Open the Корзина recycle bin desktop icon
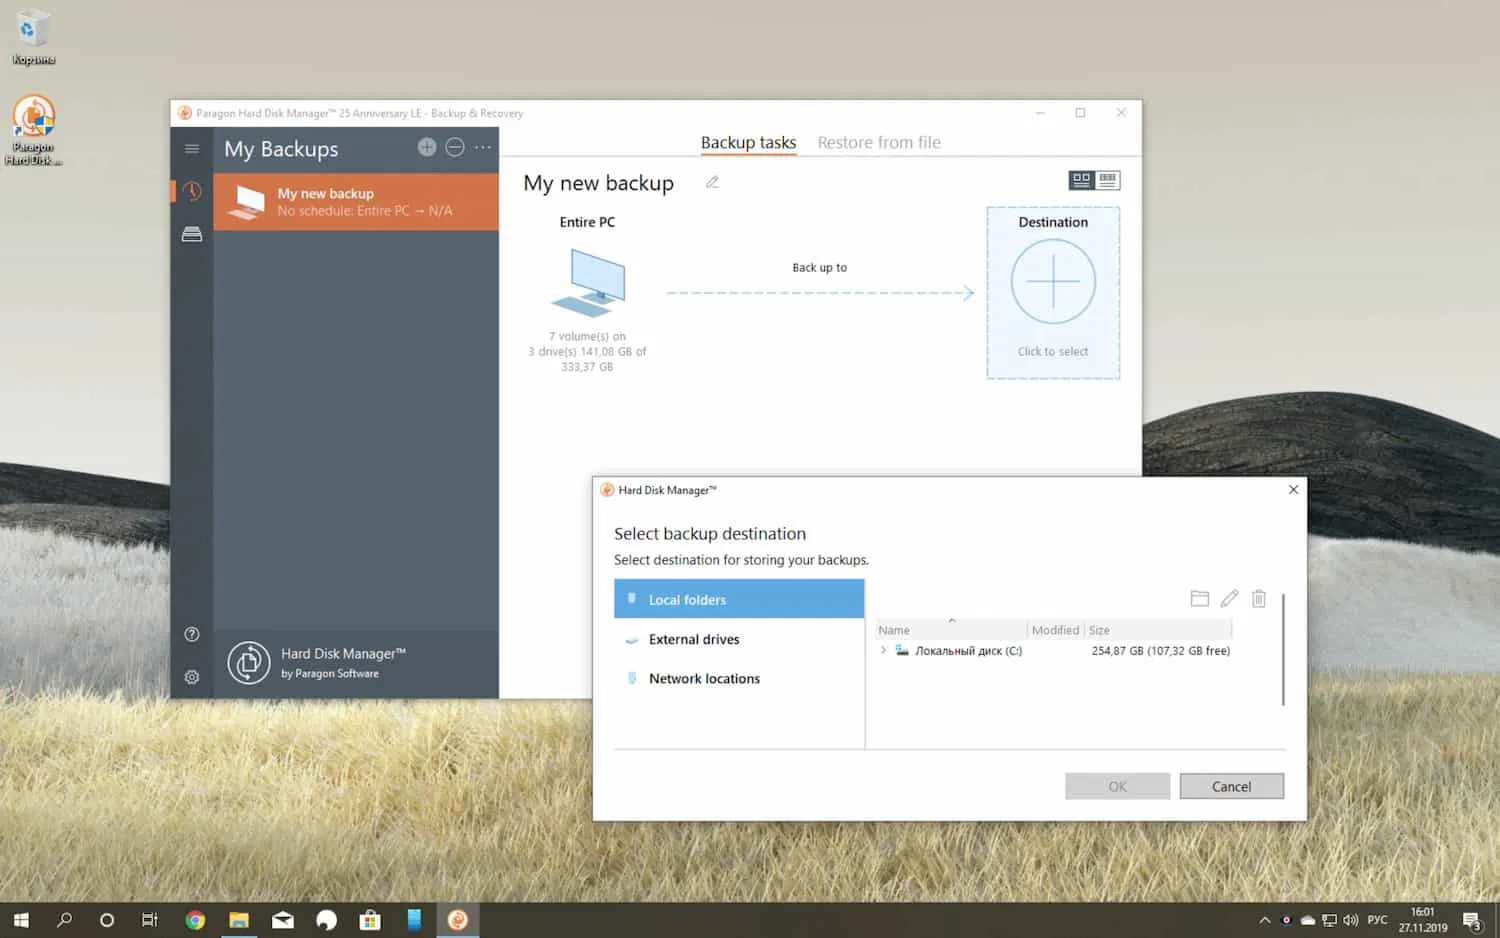Image resolution: width=1500 pixels, height=938 pixels. click(x=33, y=38)
